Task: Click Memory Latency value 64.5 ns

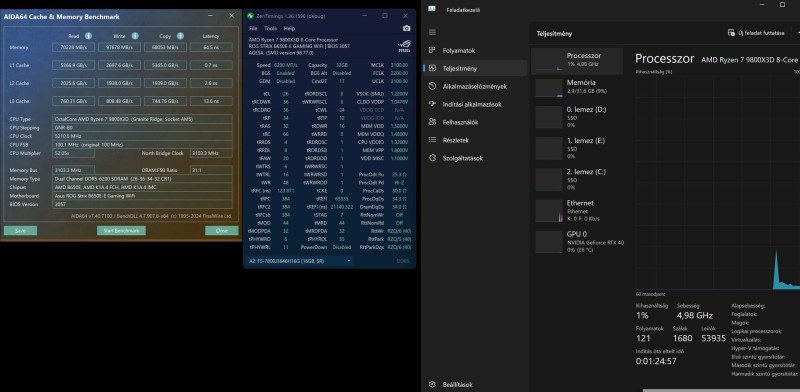Action: 211,47
